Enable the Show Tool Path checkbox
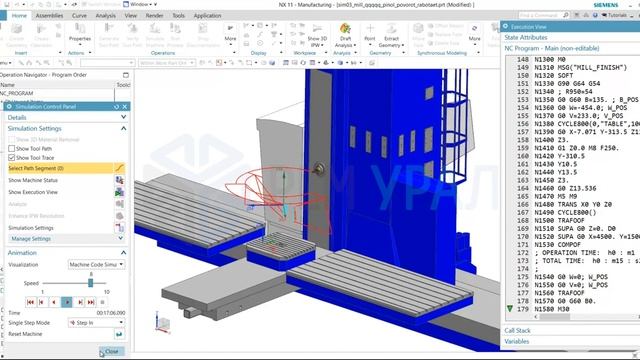This screenshot has height=360, width=640. 11,149
